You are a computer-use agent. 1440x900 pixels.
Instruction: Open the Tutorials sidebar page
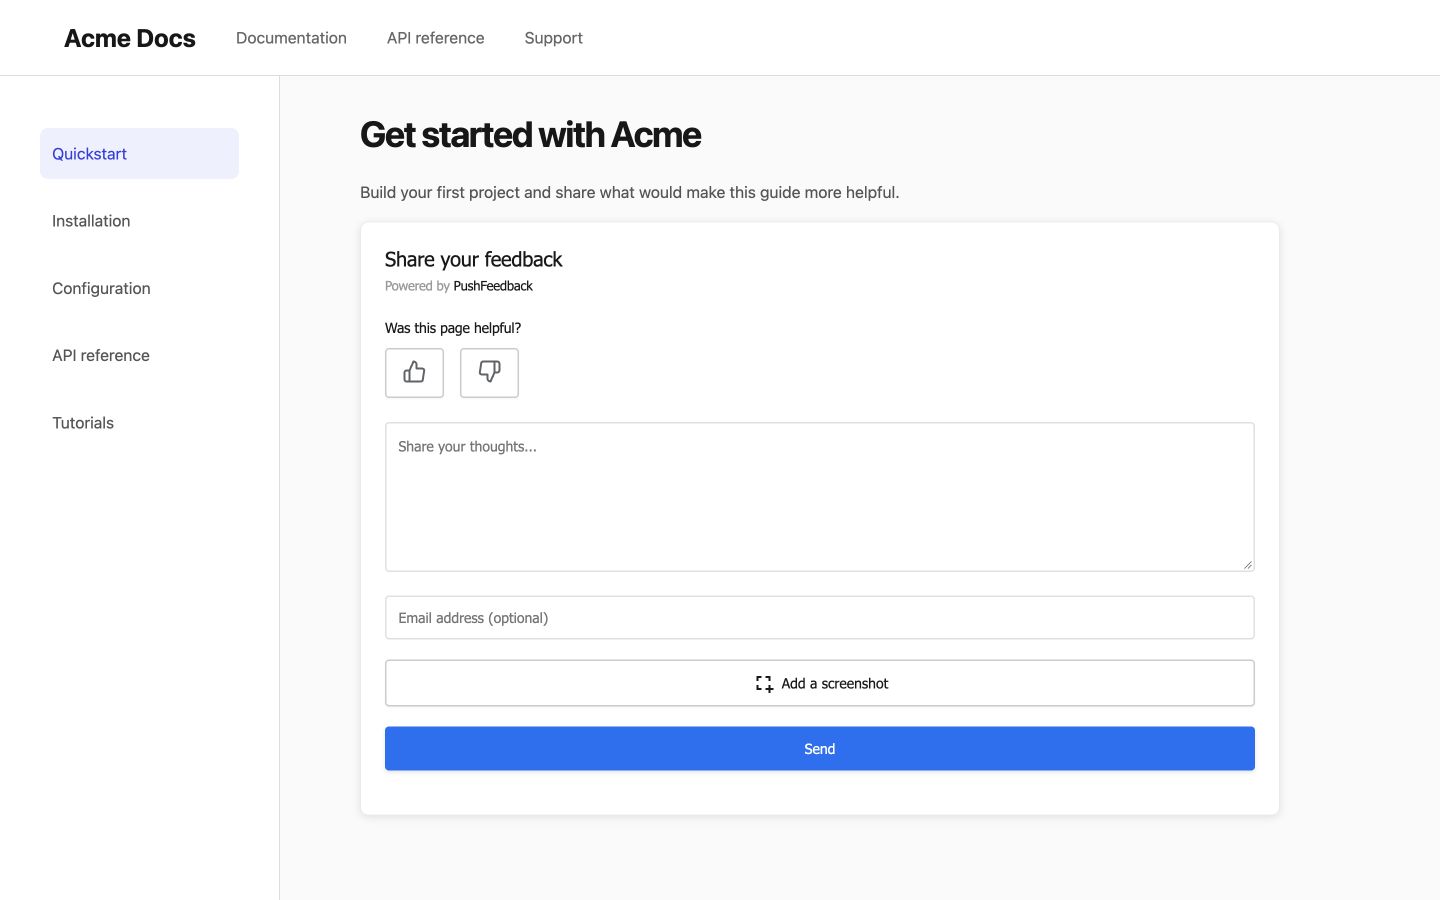[x=139, y=423]
